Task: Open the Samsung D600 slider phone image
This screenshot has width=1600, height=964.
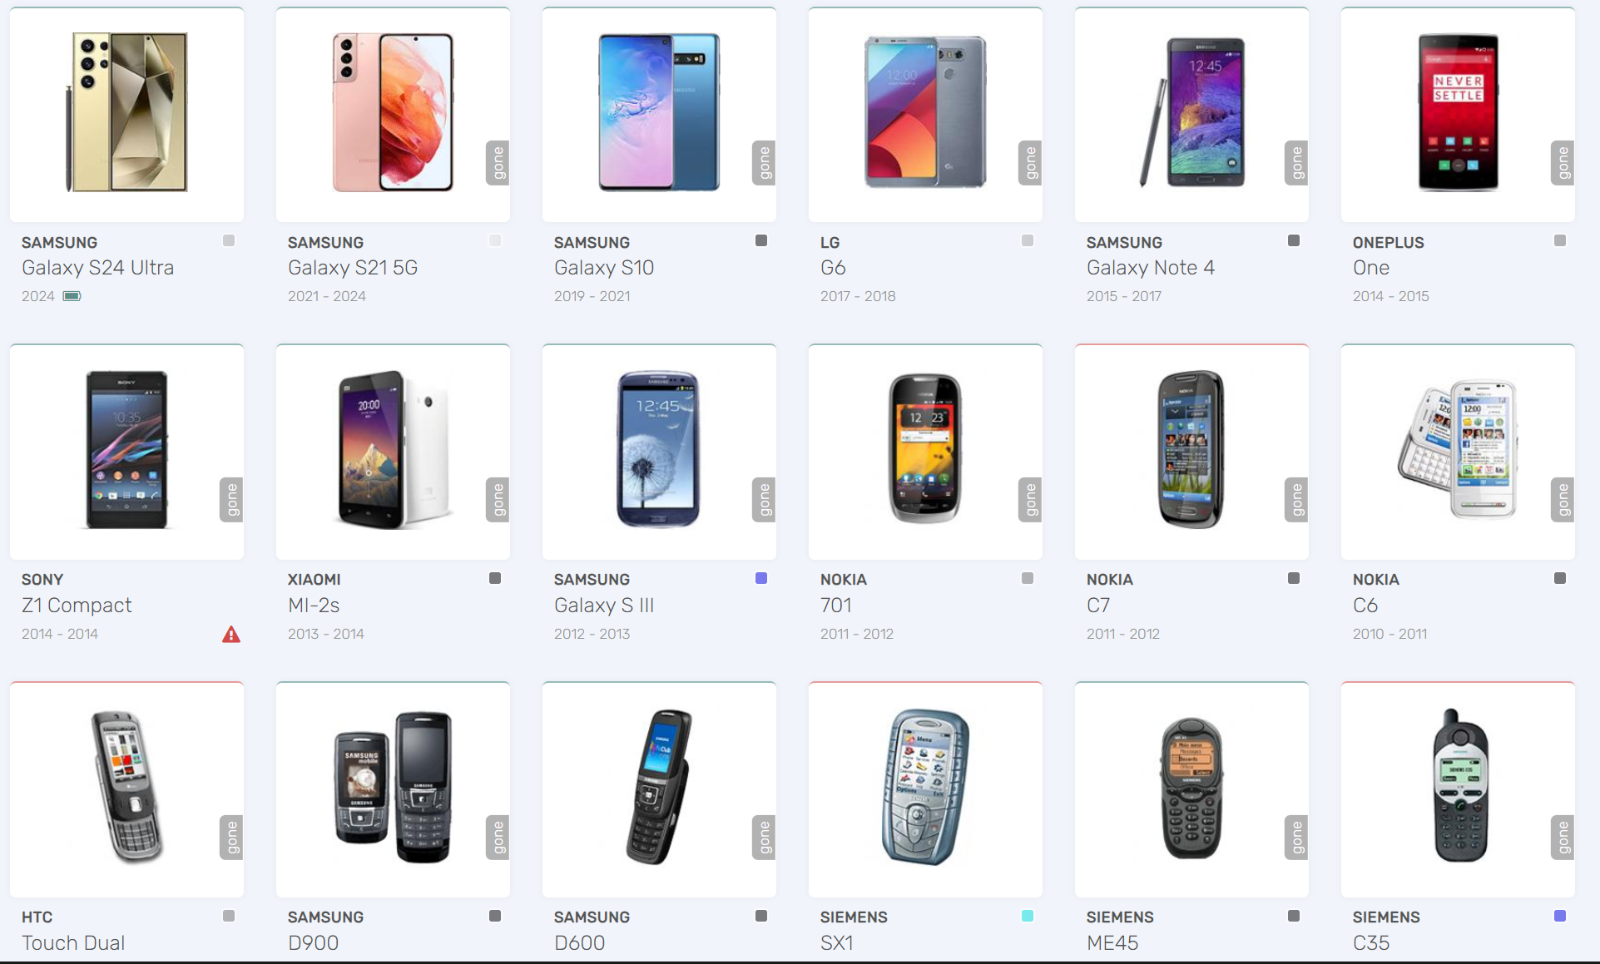Action: pyautogui.click(x=659, y=788)
